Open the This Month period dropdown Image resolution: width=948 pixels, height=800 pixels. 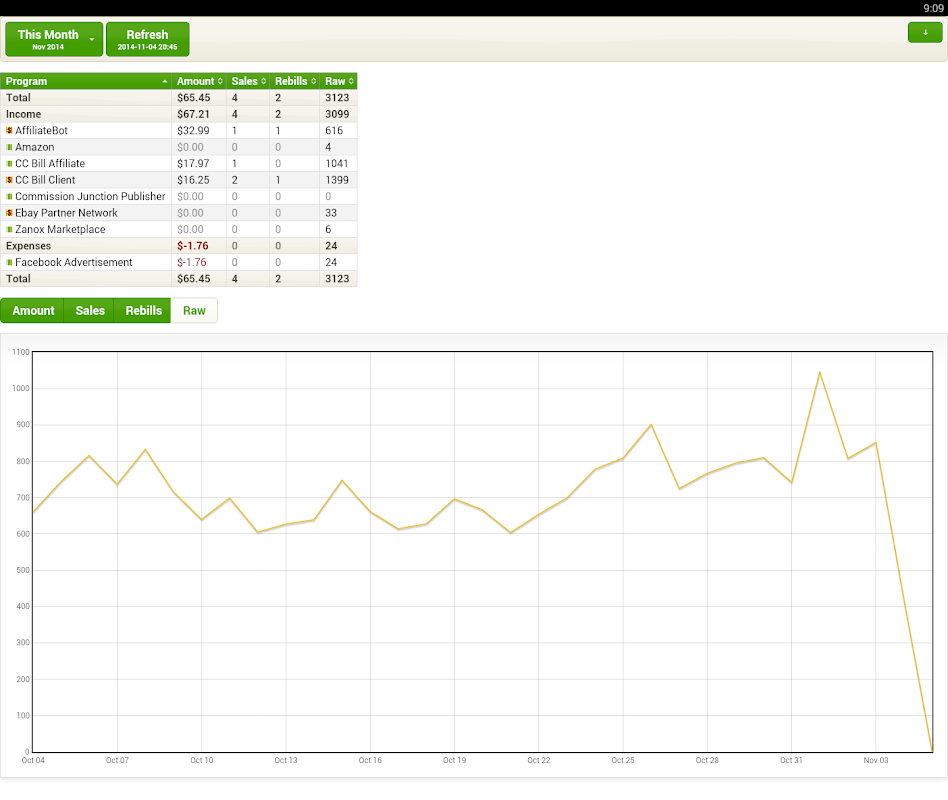(x=54, y=39)
